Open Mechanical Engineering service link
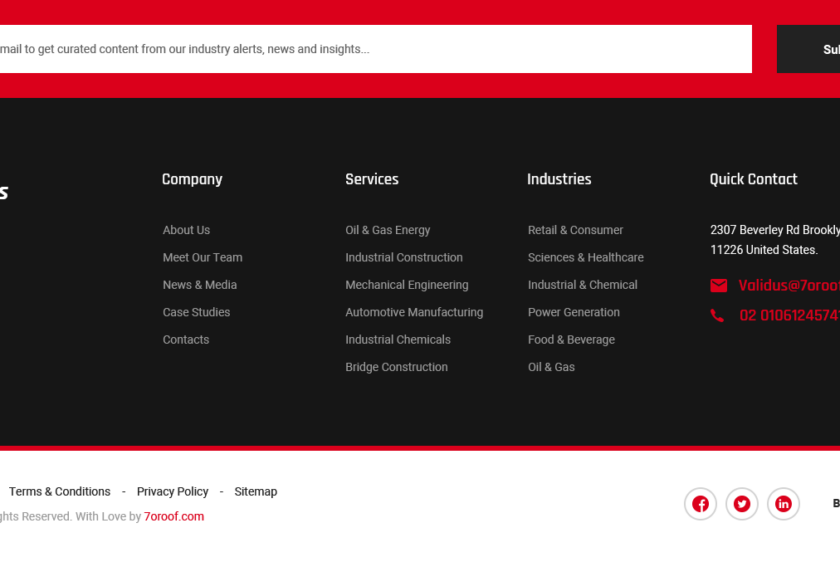Image resolution: width=840 pixels, height=562 pixels. 407,284
